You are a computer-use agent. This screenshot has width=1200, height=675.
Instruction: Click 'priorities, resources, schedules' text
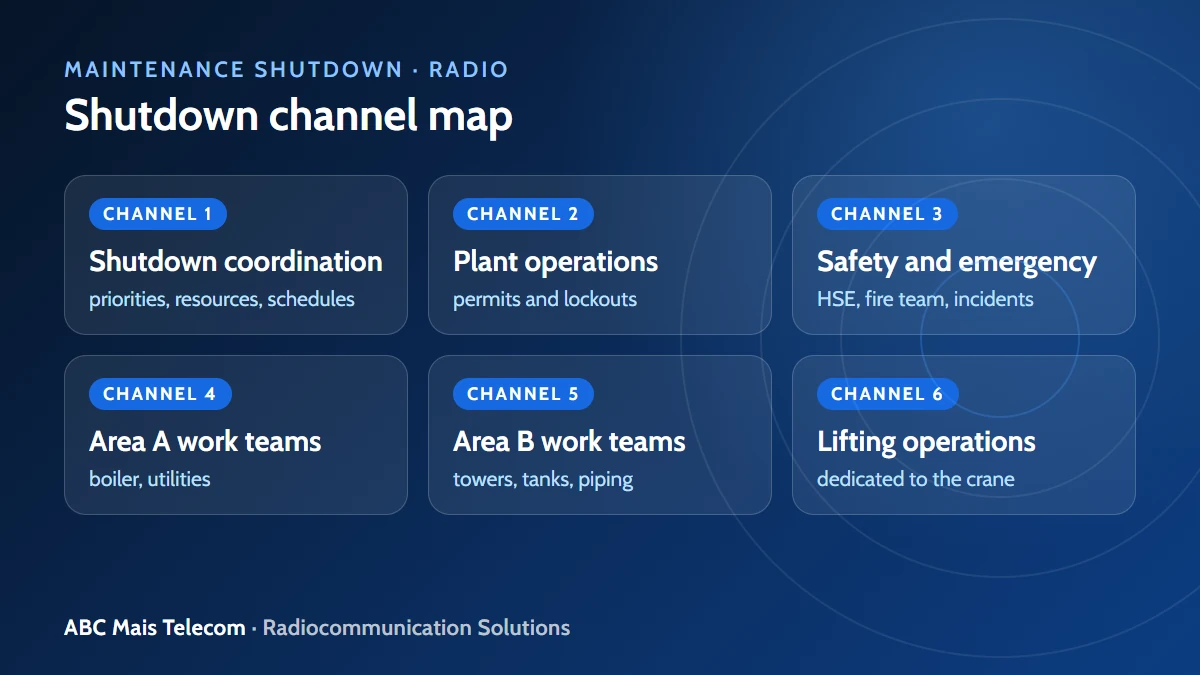222,299
